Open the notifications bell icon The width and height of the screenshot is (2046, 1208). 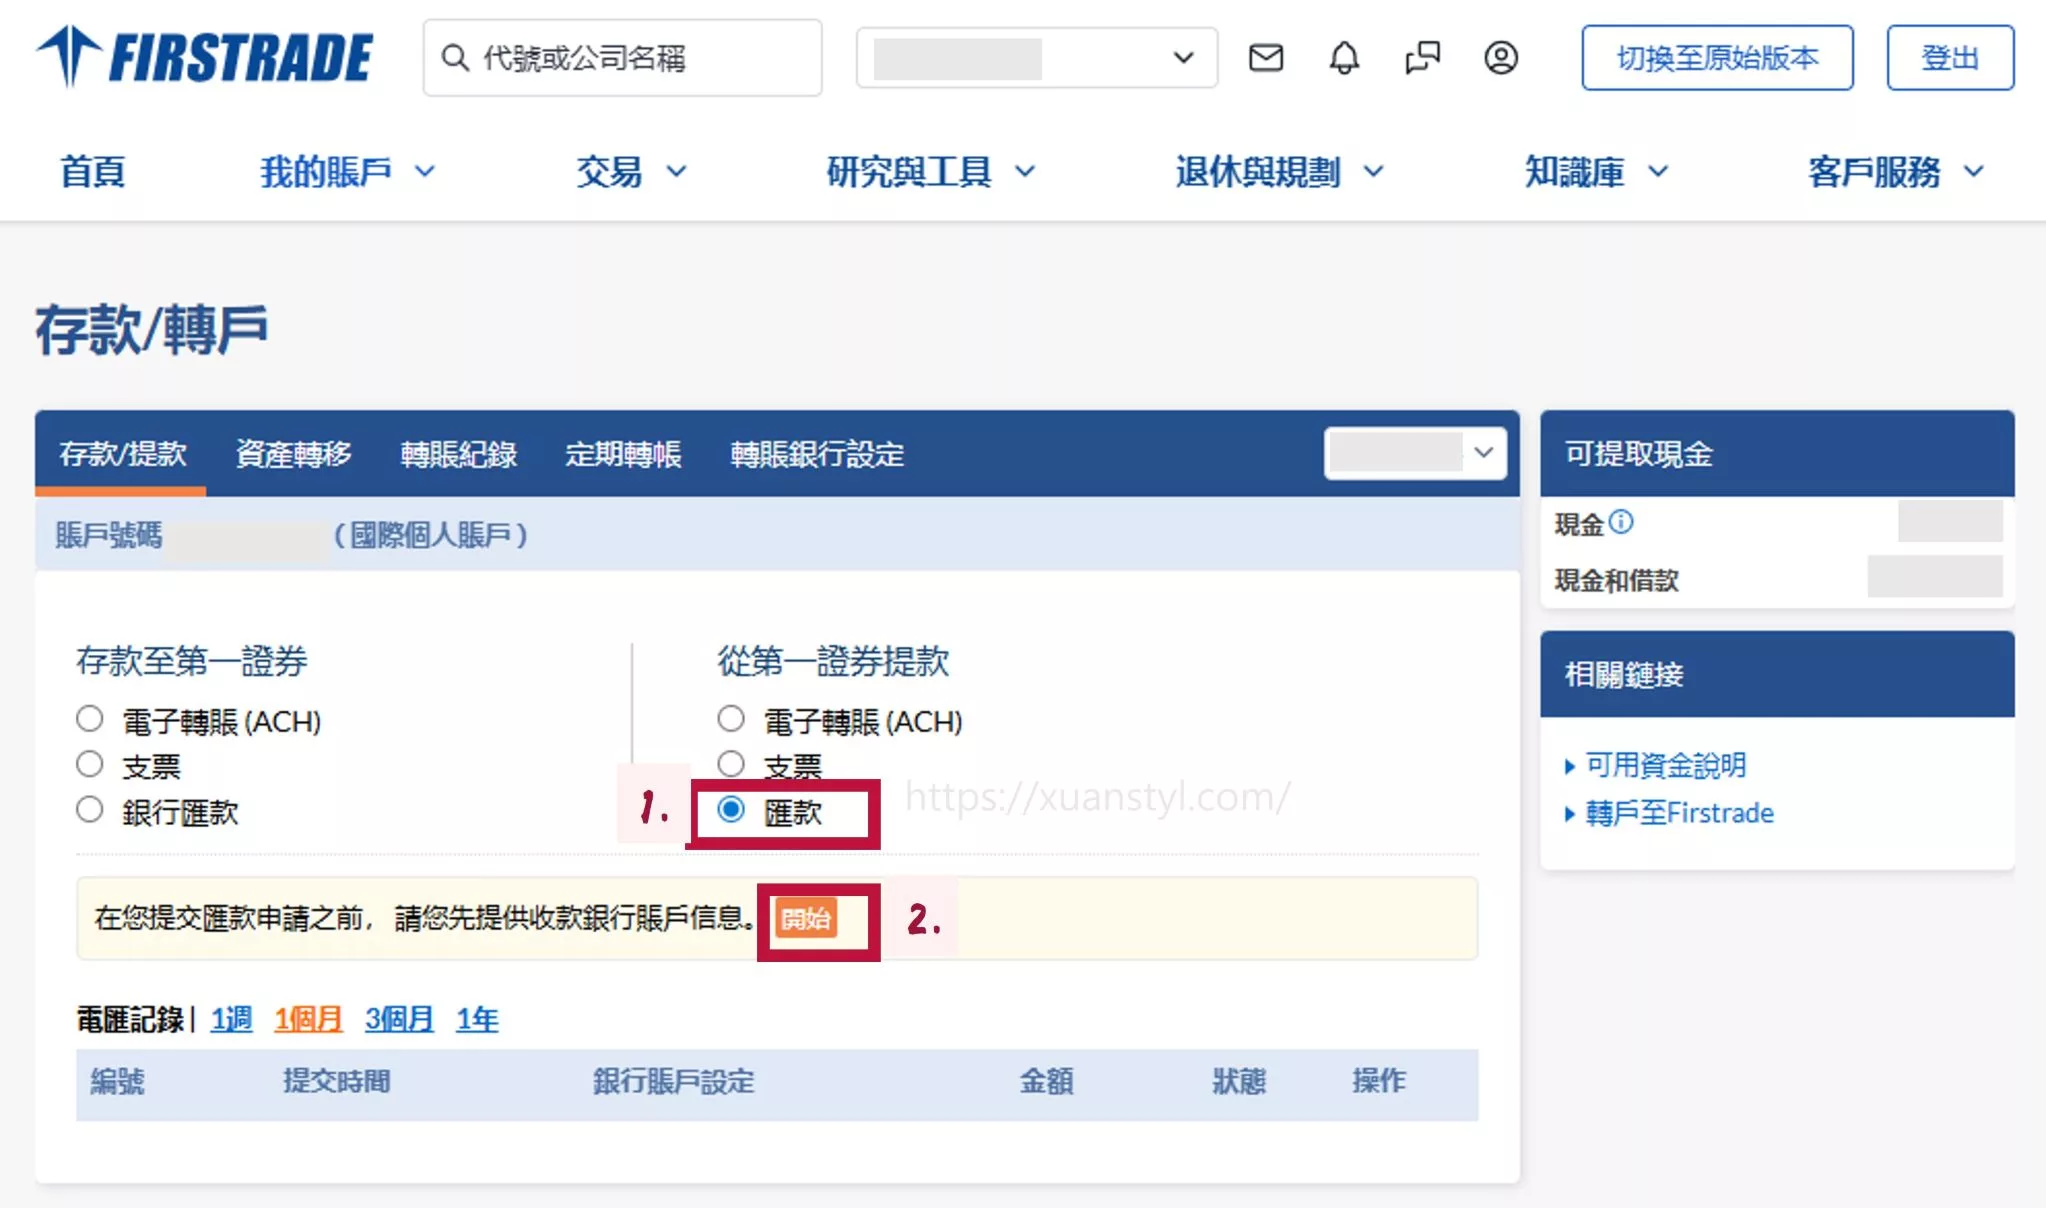tap(1344, 58)
